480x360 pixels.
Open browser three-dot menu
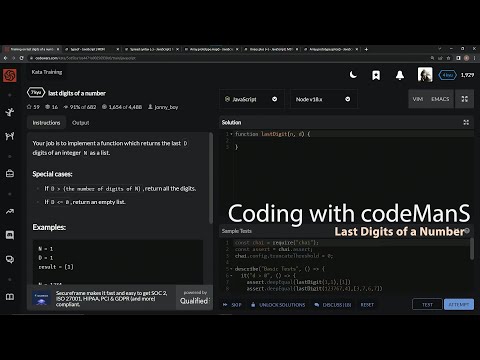pos(475,58)
